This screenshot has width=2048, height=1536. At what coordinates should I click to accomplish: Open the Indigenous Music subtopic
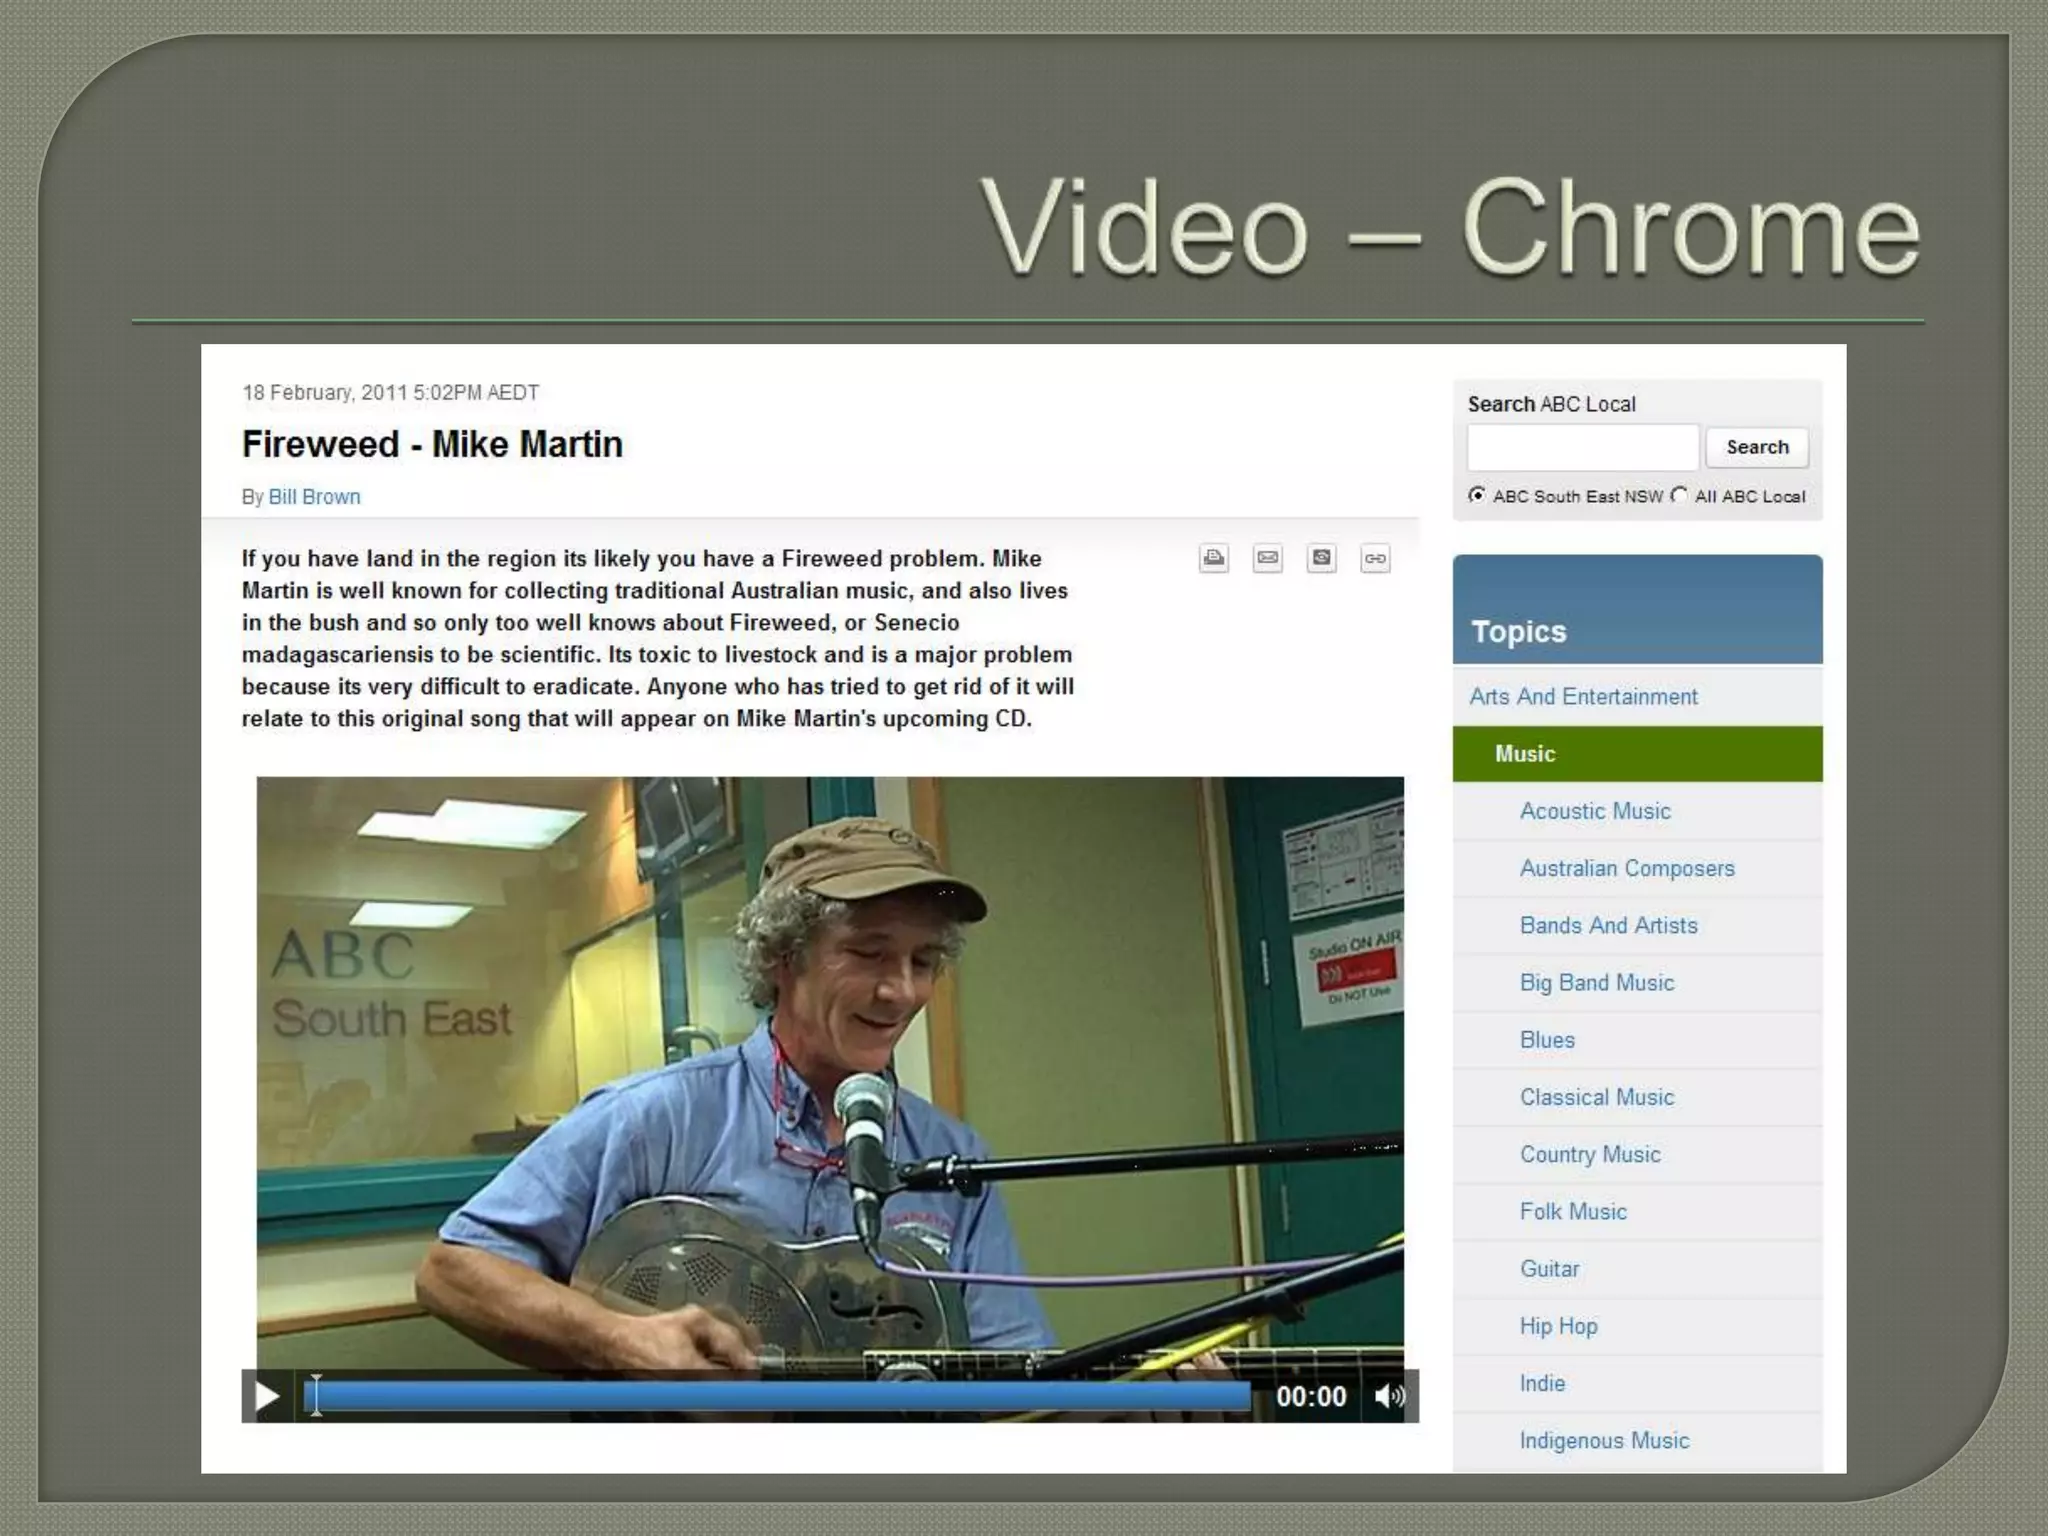pos(1604,1440)
